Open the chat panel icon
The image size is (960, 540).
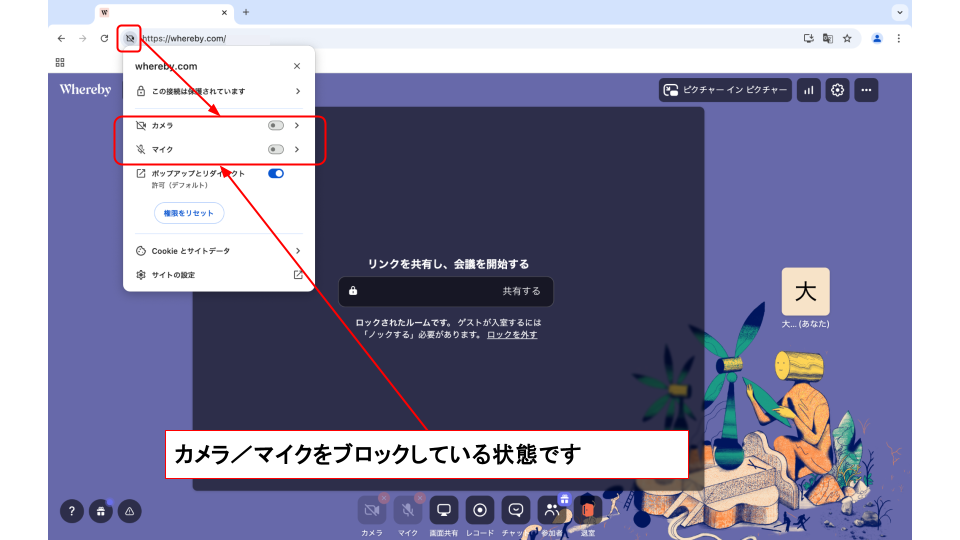[516, 510]
